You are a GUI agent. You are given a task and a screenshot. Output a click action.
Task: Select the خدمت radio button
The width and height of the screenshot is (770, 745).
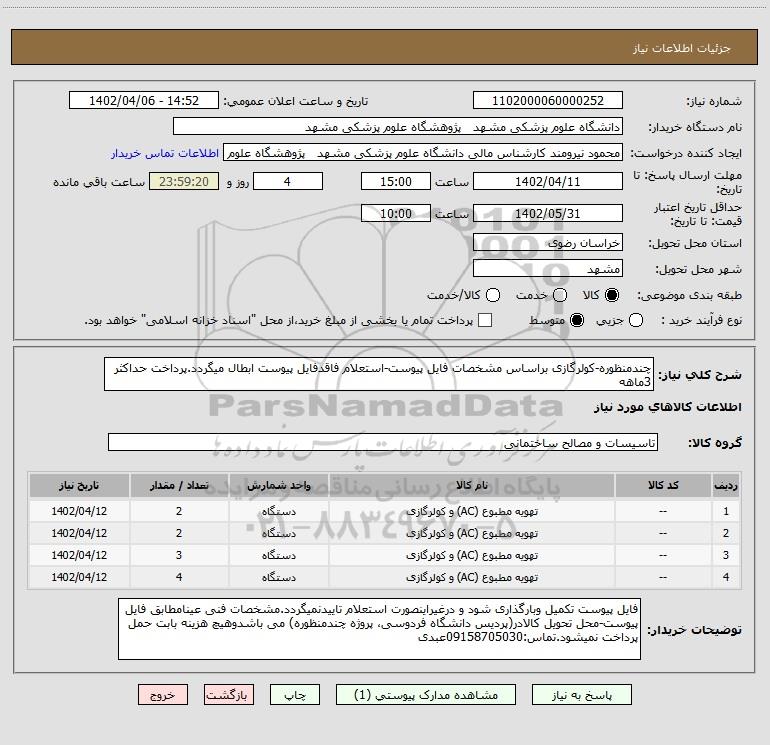560,295
